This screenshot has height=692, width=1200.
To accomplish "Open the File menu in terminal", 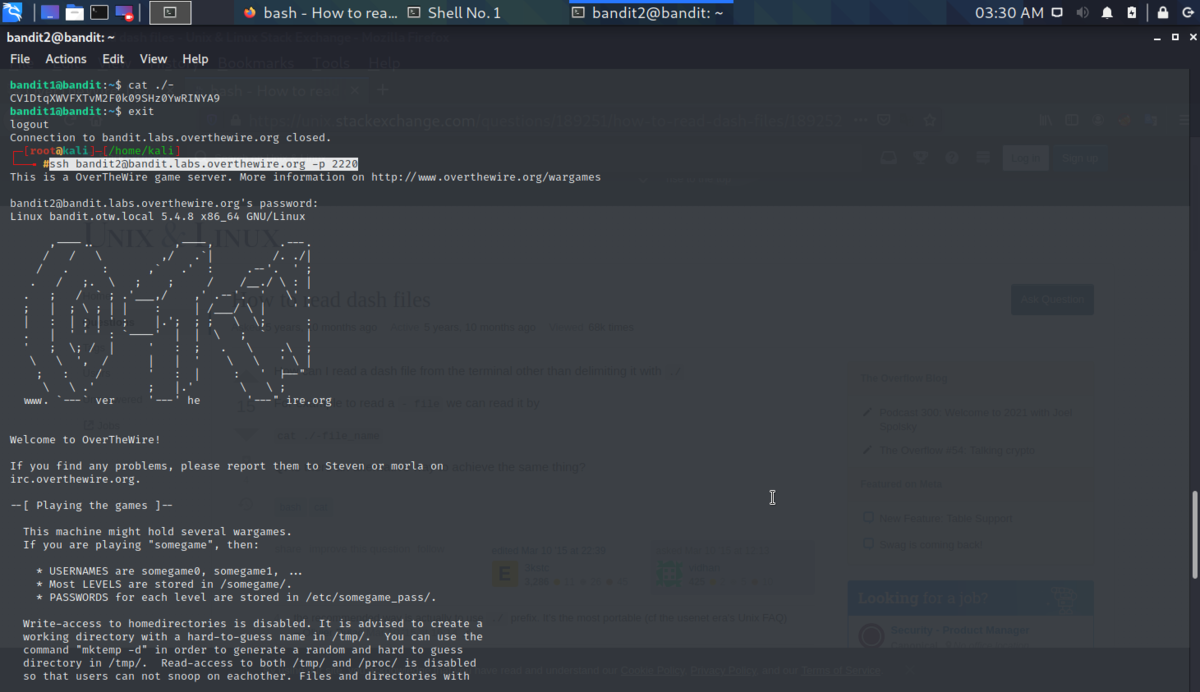I will [20, 59].
